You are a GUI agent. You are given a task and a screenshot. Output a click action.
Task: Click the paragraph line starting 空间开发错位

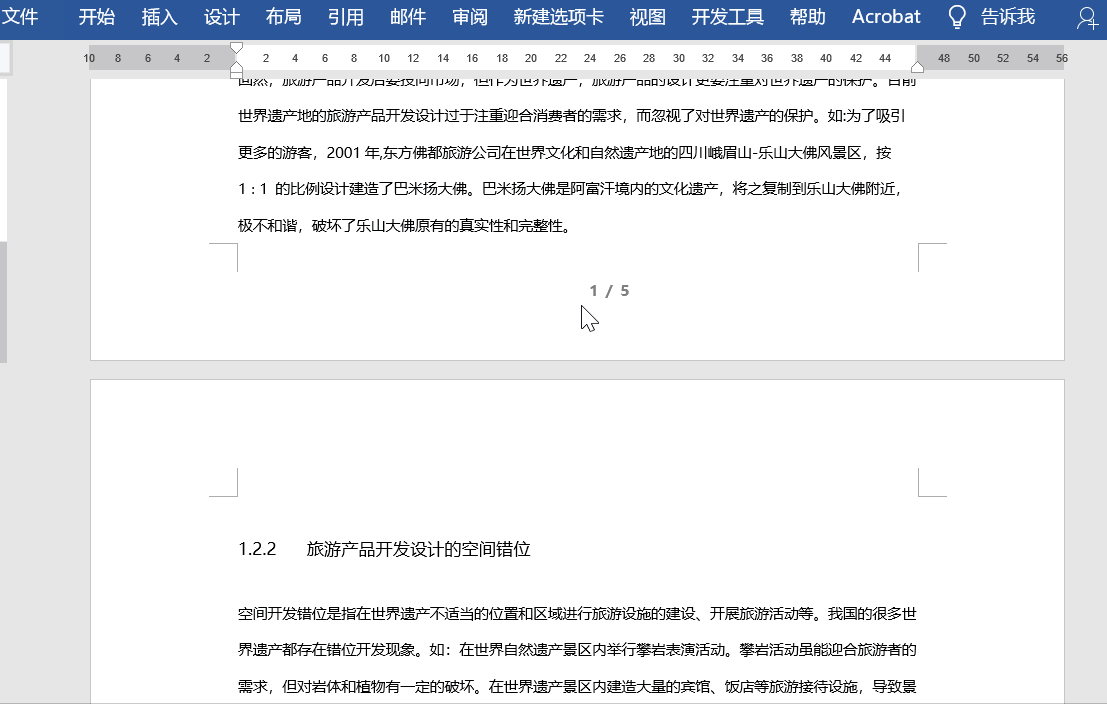point(577,614)
